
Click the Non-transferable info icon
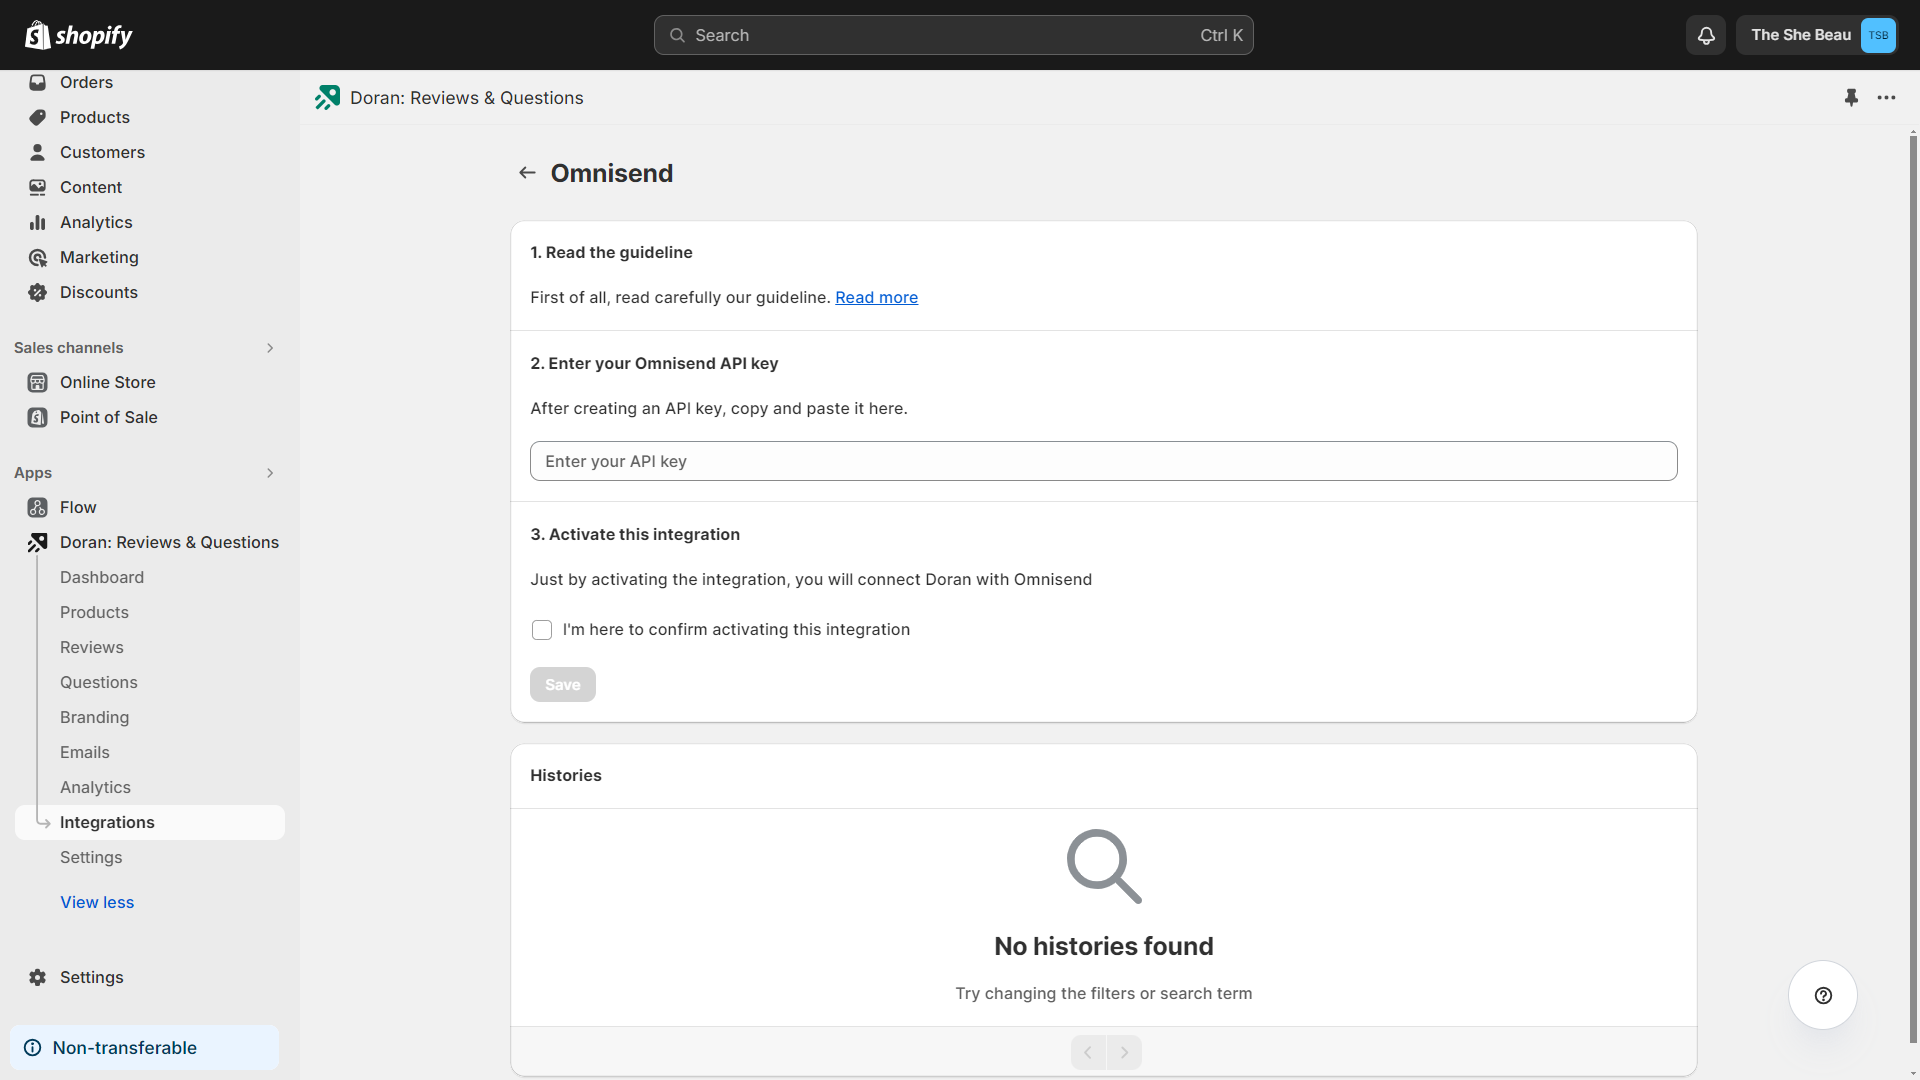click(x=33, y=1047)
